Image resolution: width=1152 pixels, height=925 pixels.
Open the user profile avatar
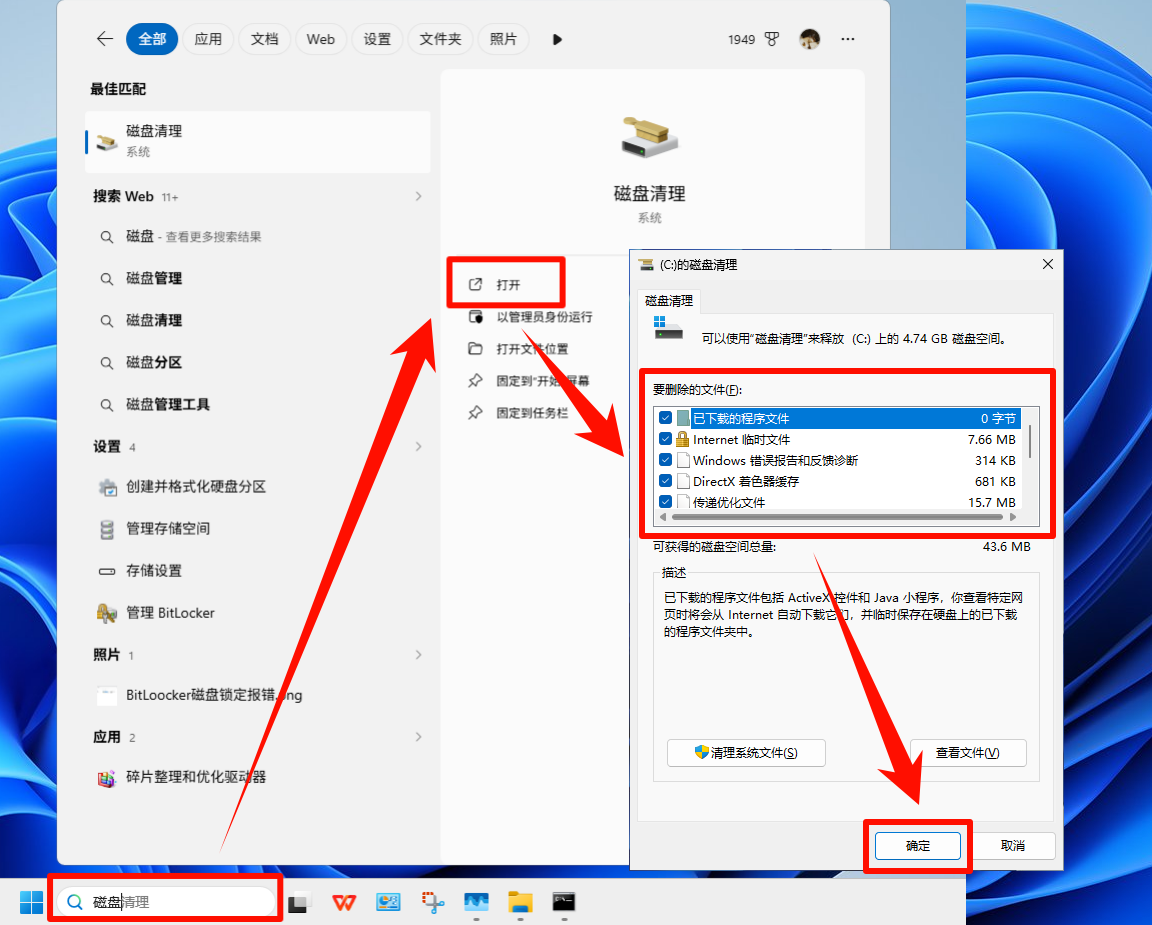[x=810, y=39]
